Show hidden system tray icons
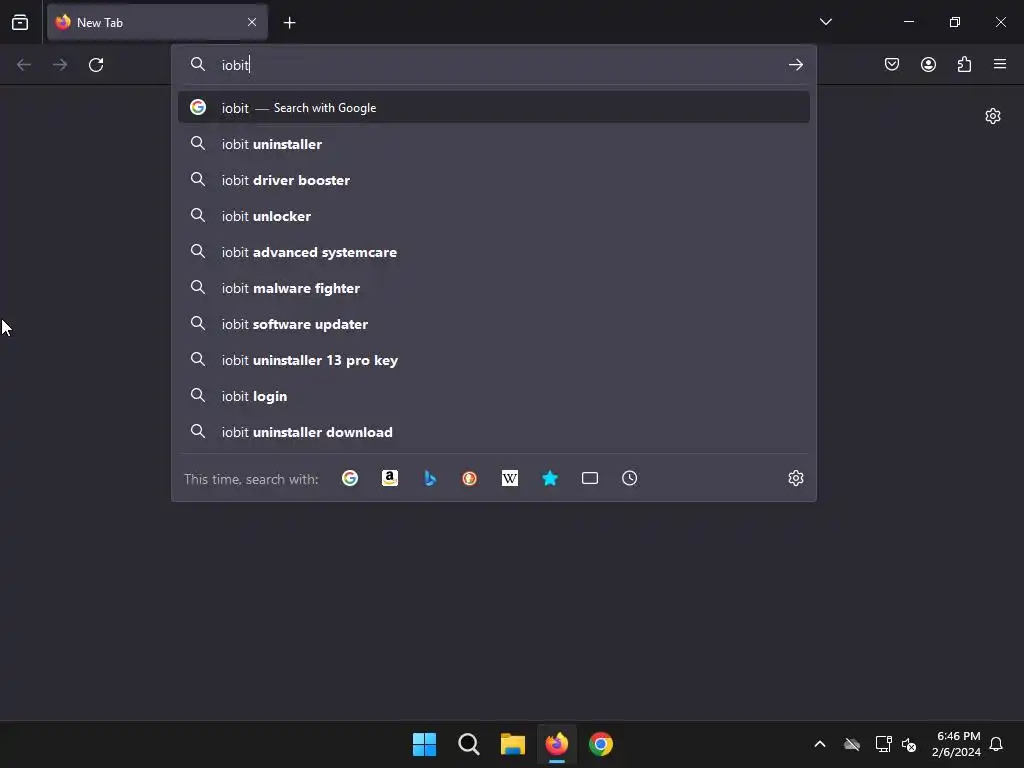The image size is (1024, 768). pyautogui.click(x=820, y=744)
